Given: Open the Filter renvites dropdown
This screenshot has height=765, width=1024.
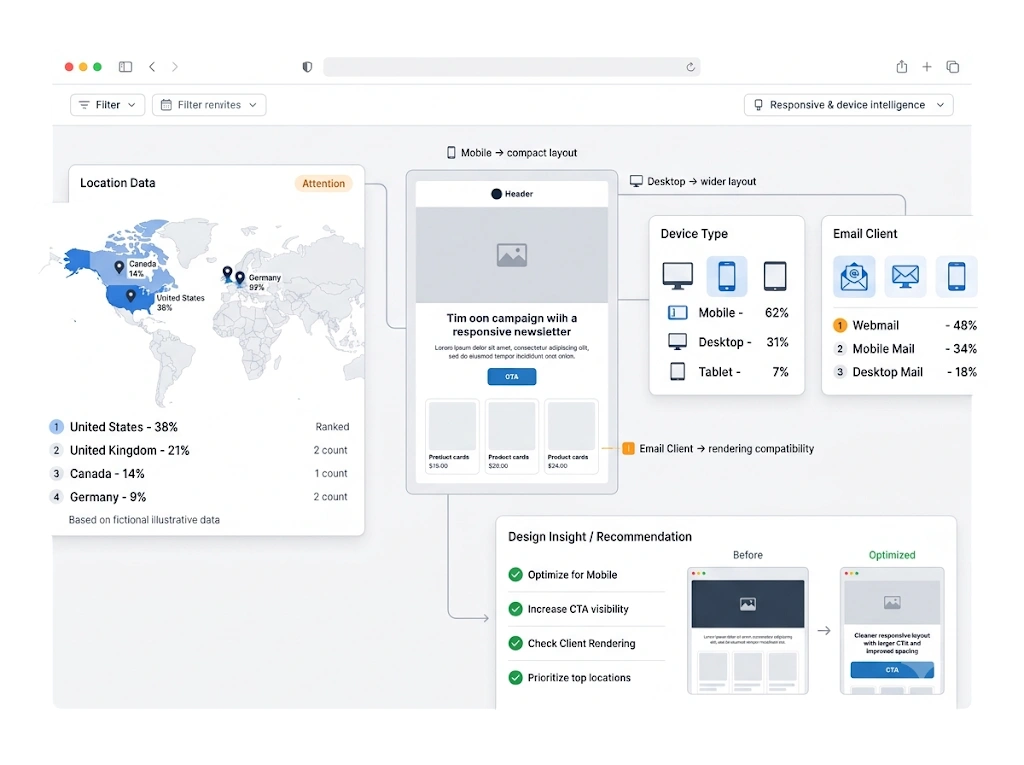Looking at the screenshot, I should [x=209, y=105].
